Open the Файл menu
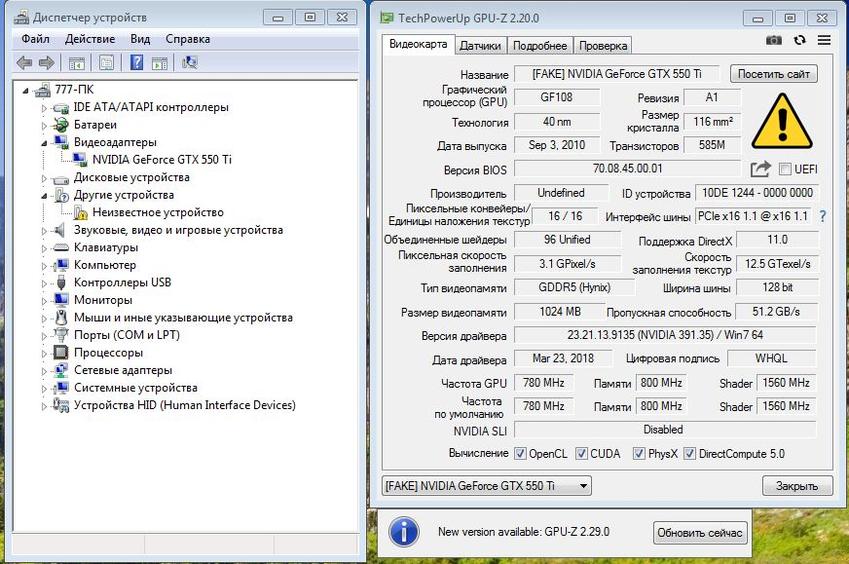 [35, 40]
